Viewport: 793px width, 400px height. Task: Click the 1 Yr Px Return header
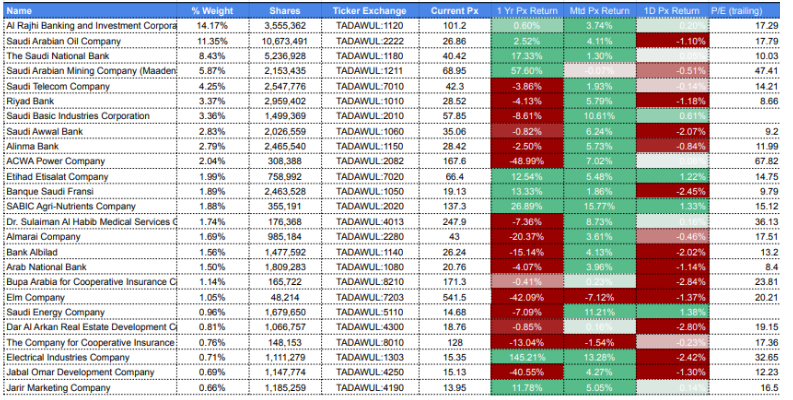pos(527,11)
